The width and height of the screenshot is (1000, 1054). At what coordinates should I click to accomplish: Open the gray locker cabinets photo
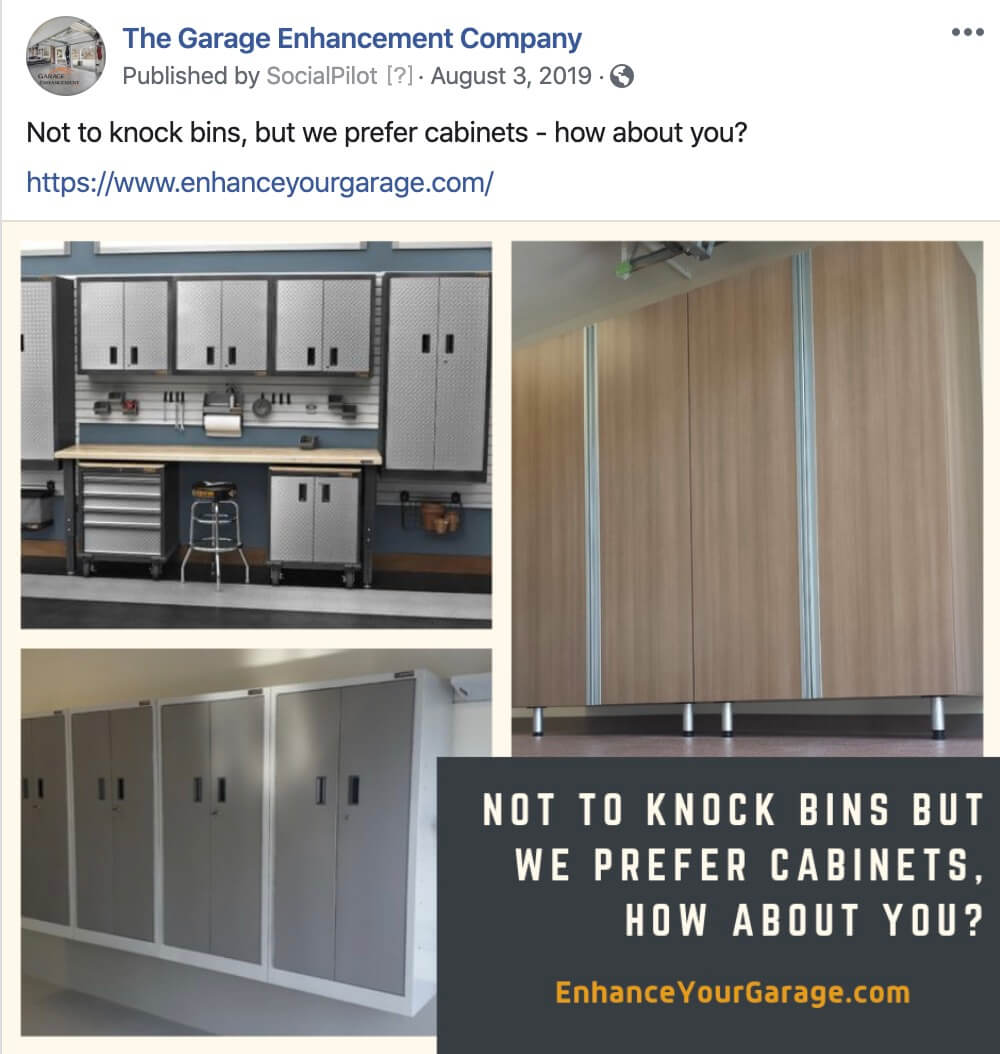(229, 842)
